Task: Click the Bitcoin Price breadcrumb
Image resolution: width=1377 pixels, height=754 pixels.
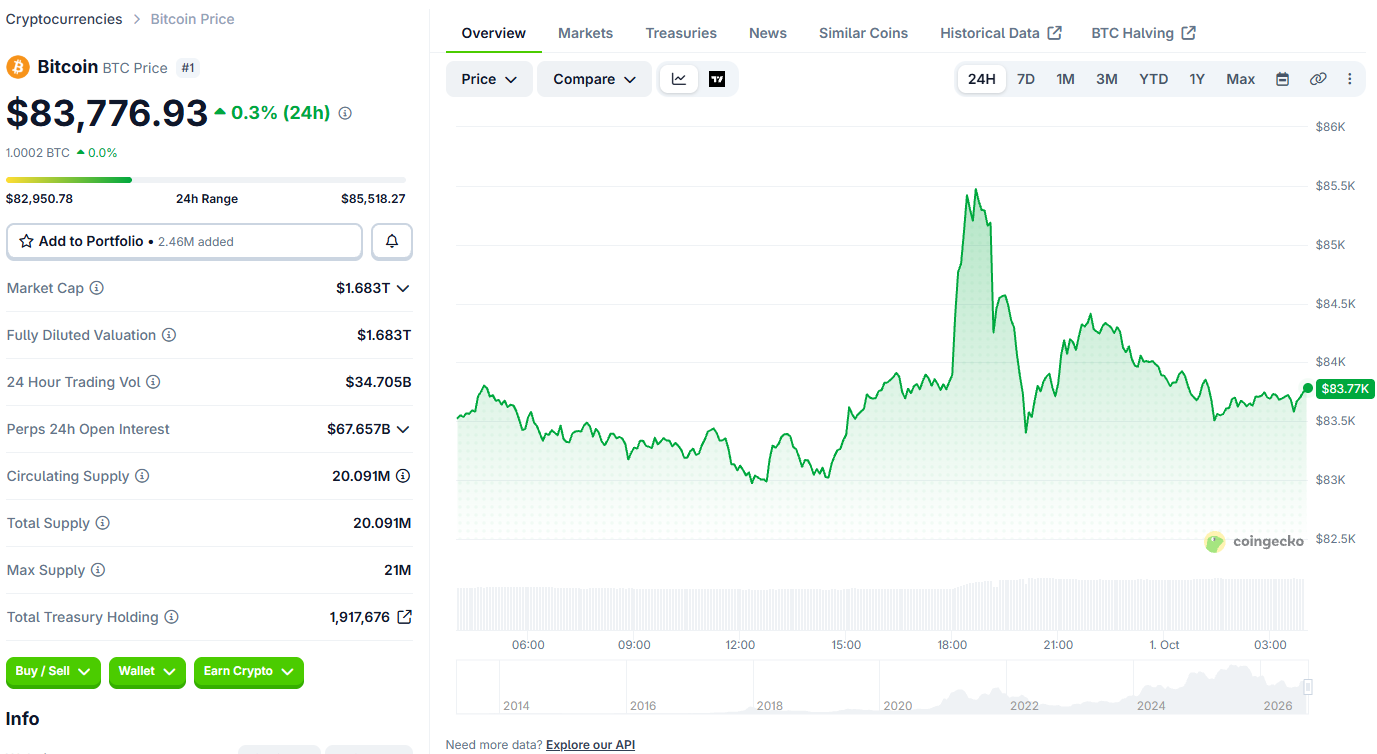Action: tap(193, 19)
